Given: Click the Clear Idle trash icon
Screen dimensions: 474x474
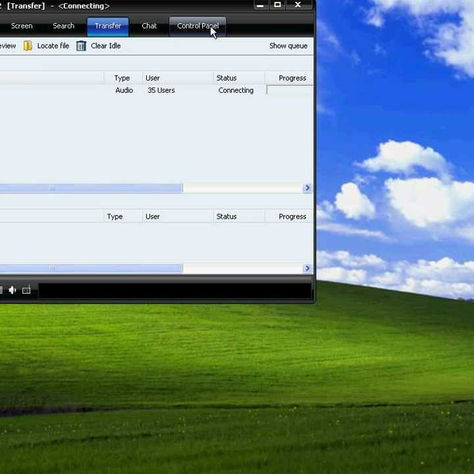Looking at the screenshot, I should tap(81, 46).
